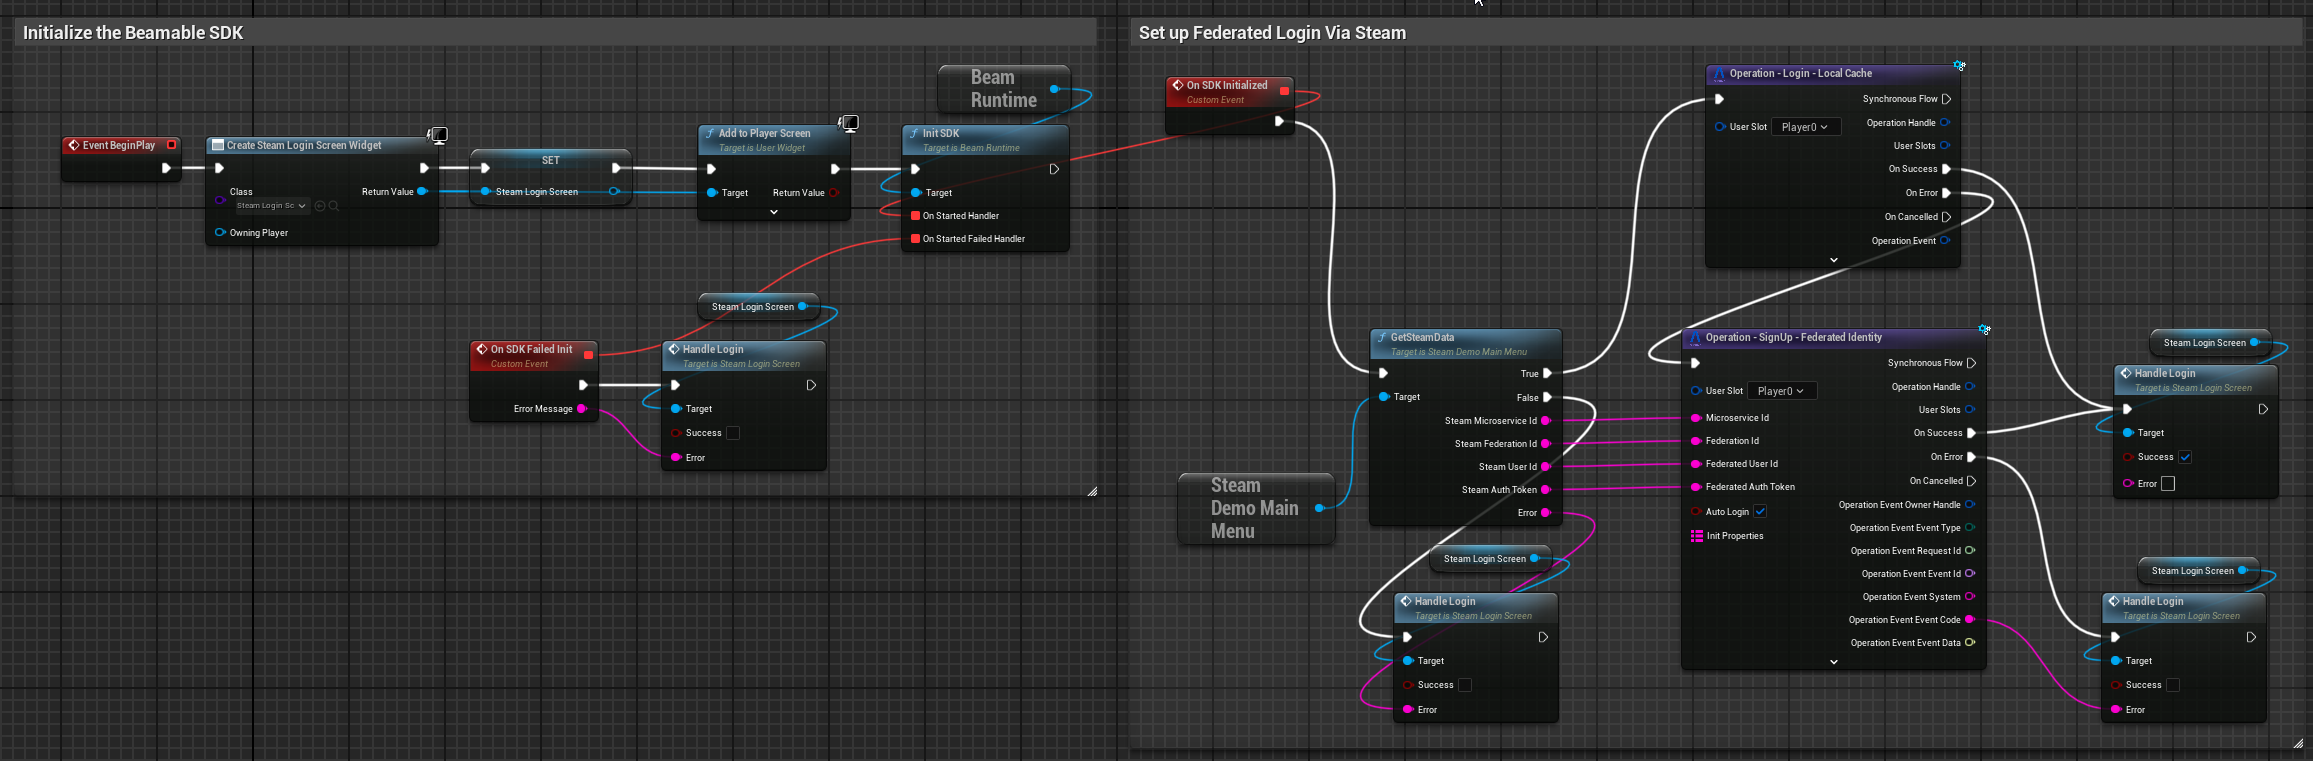2313x761 pixels.
Task: Select the Init SDK node title
Action: [940, 133]
